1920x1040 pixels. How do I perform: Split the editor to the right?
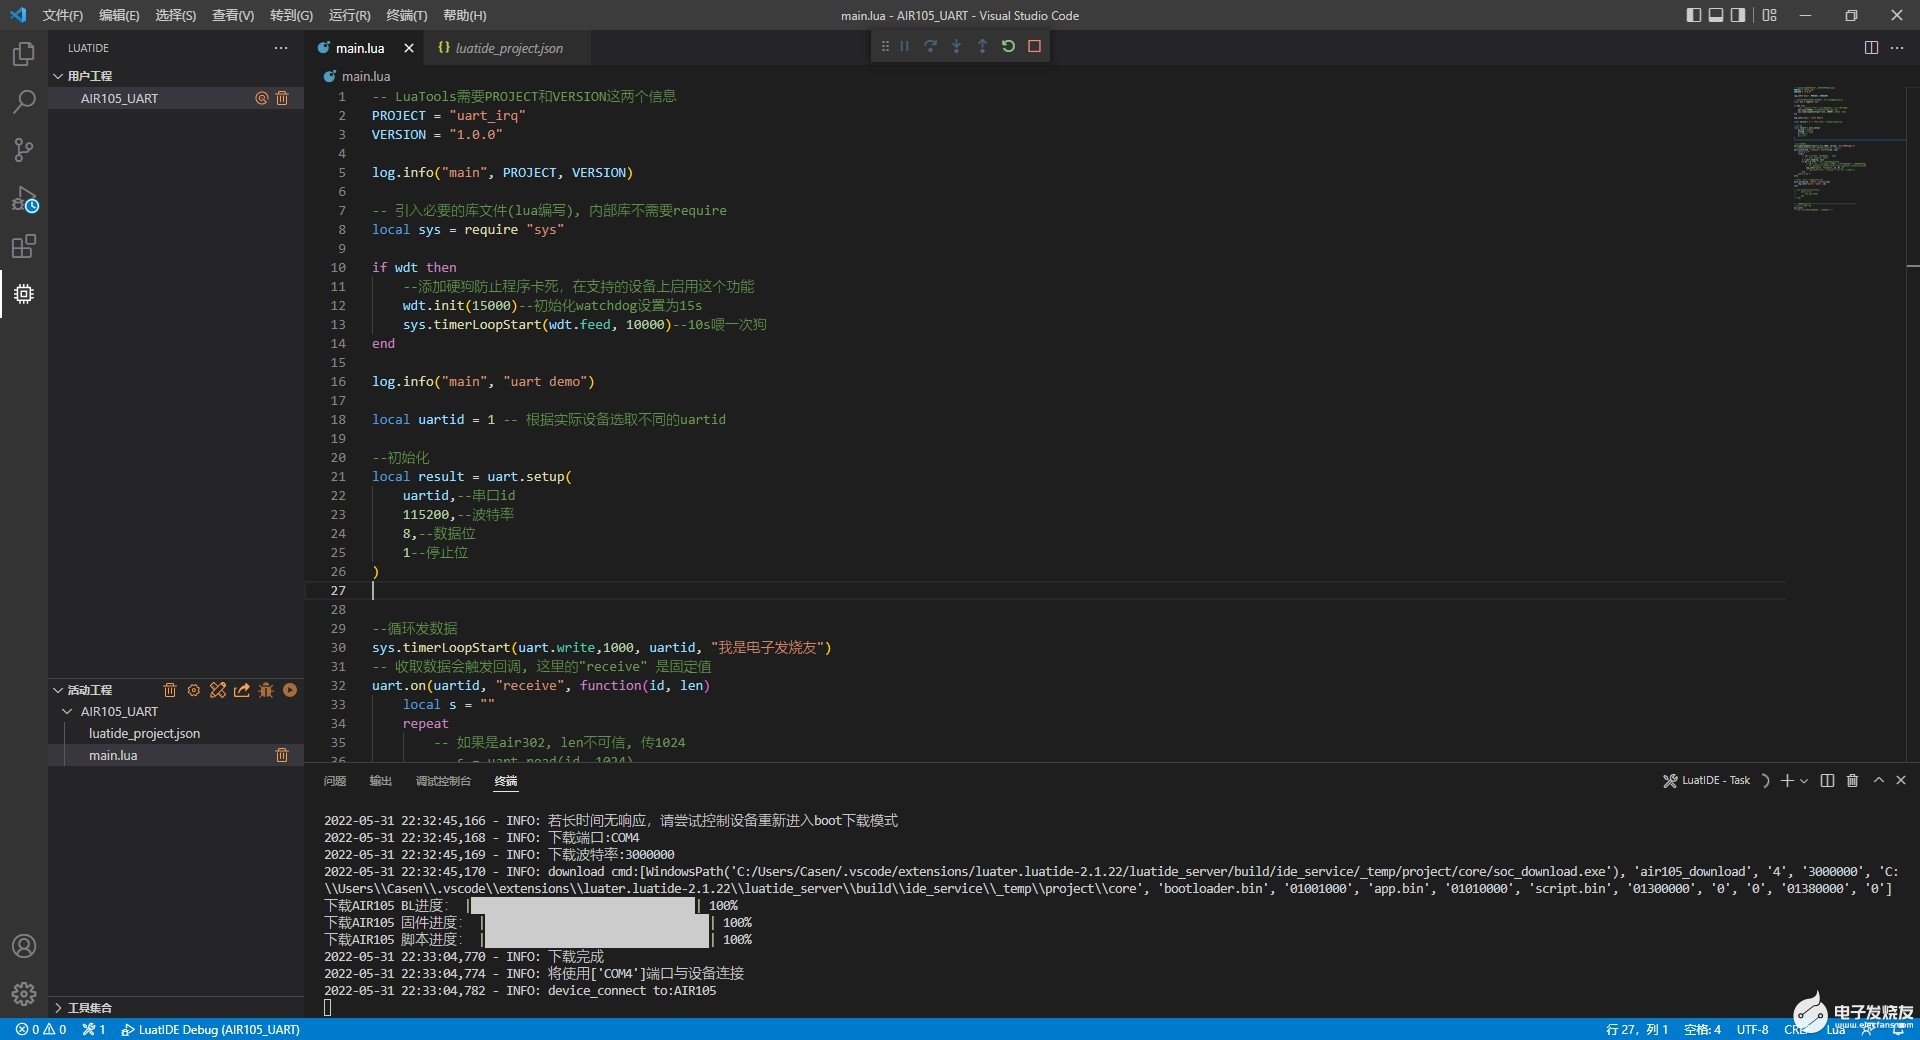pos(1871,48)
